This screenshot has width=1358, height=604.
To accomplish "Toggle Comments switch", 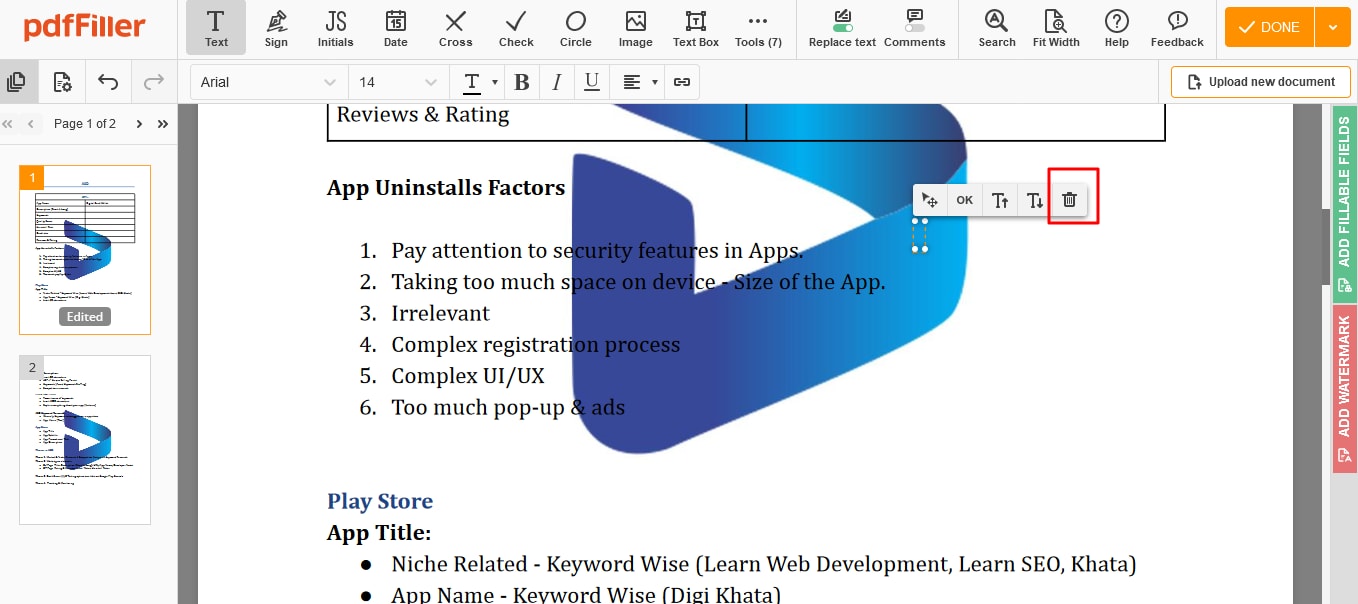I will pos(914,28).
